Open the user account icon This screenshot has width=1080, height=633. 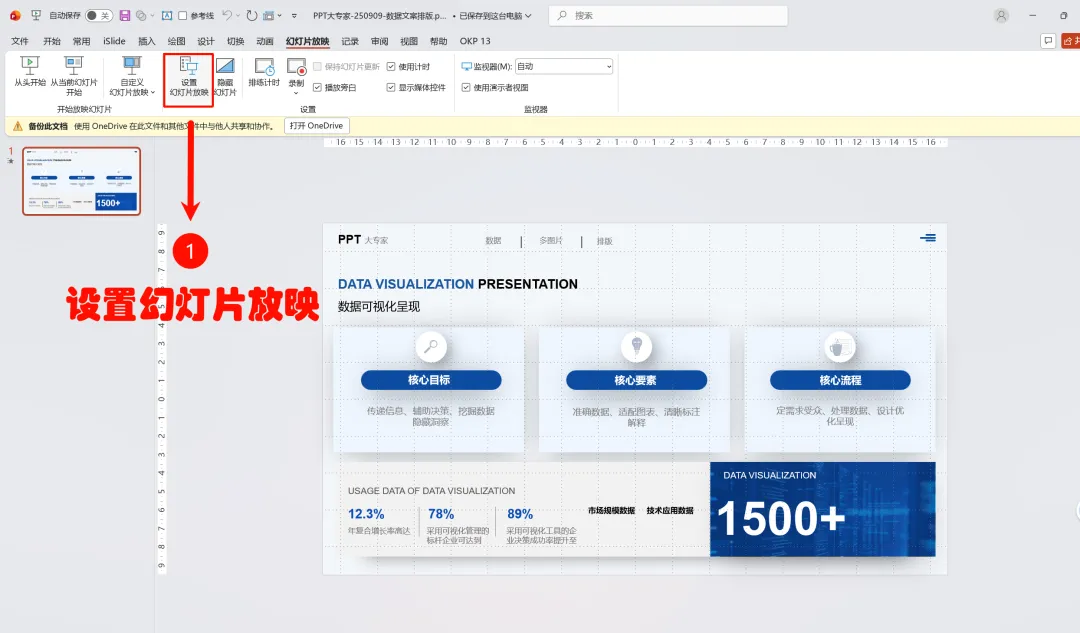coord(1001,15)
